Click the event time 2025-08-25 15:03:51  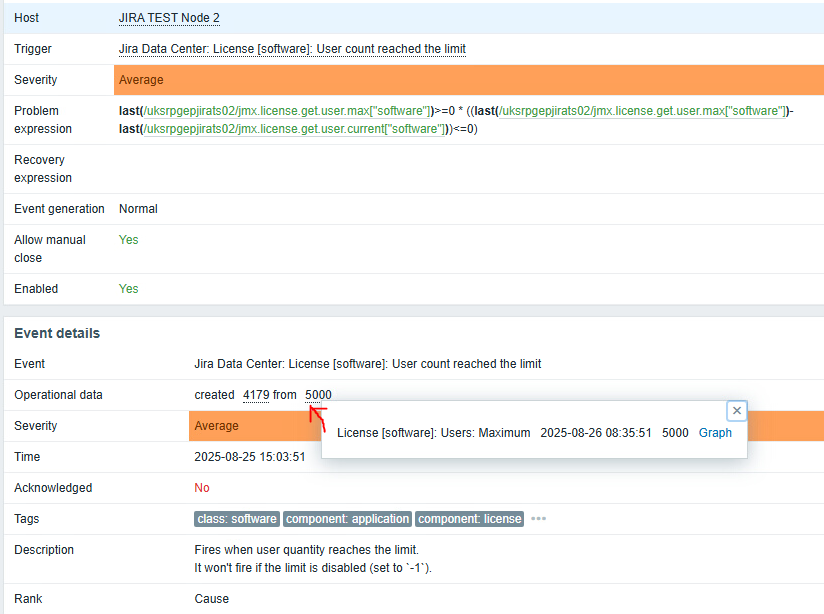click(249, 457)
